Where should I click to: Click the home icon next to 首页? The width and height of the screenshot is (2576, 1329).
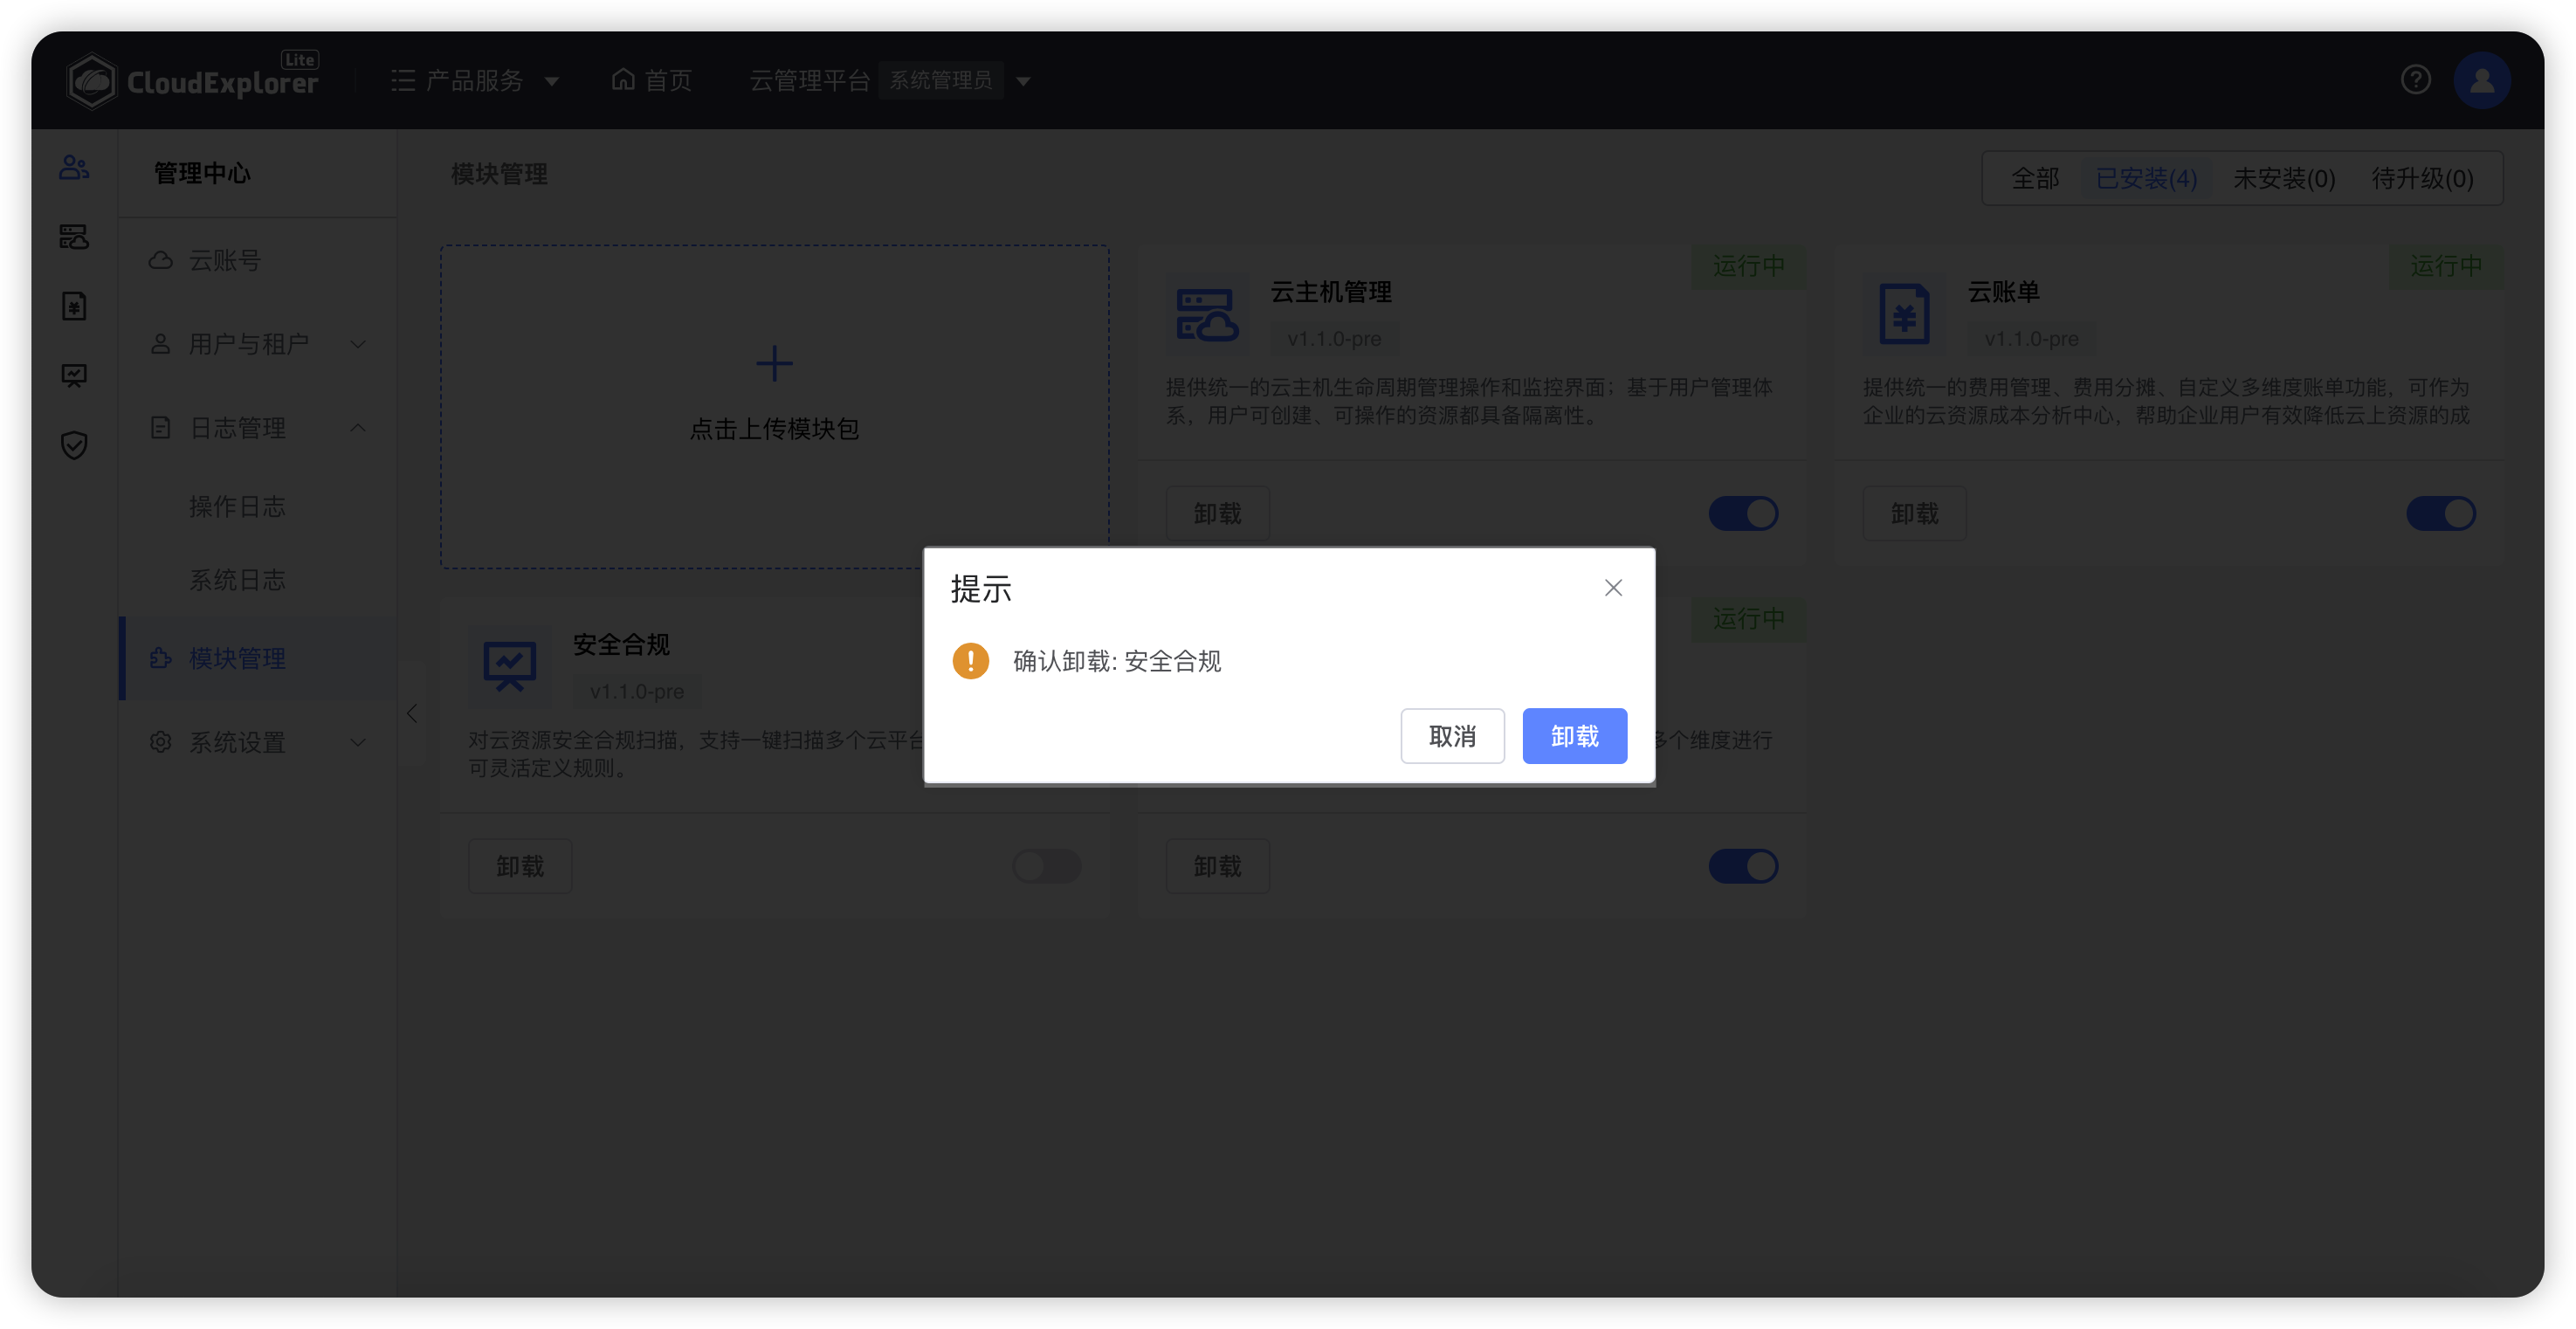point(623,79)
